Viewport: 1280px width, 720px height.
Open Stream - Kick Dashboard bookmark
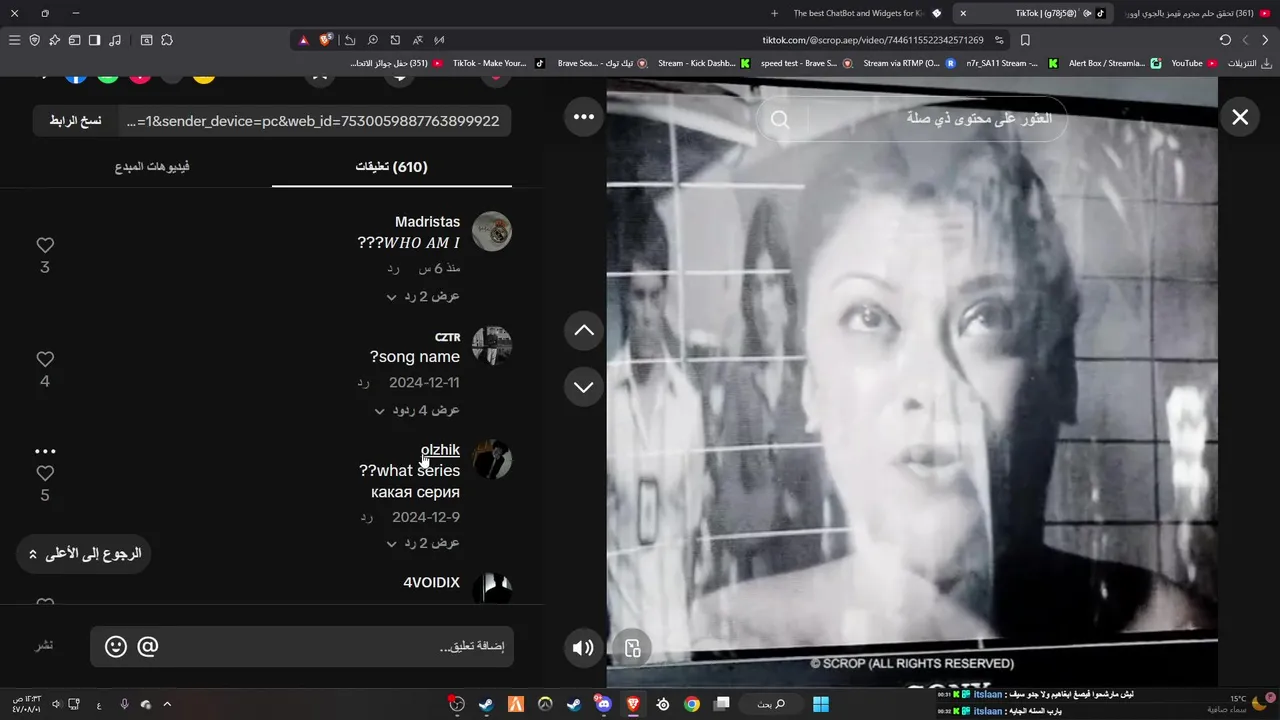click(703, 63)
